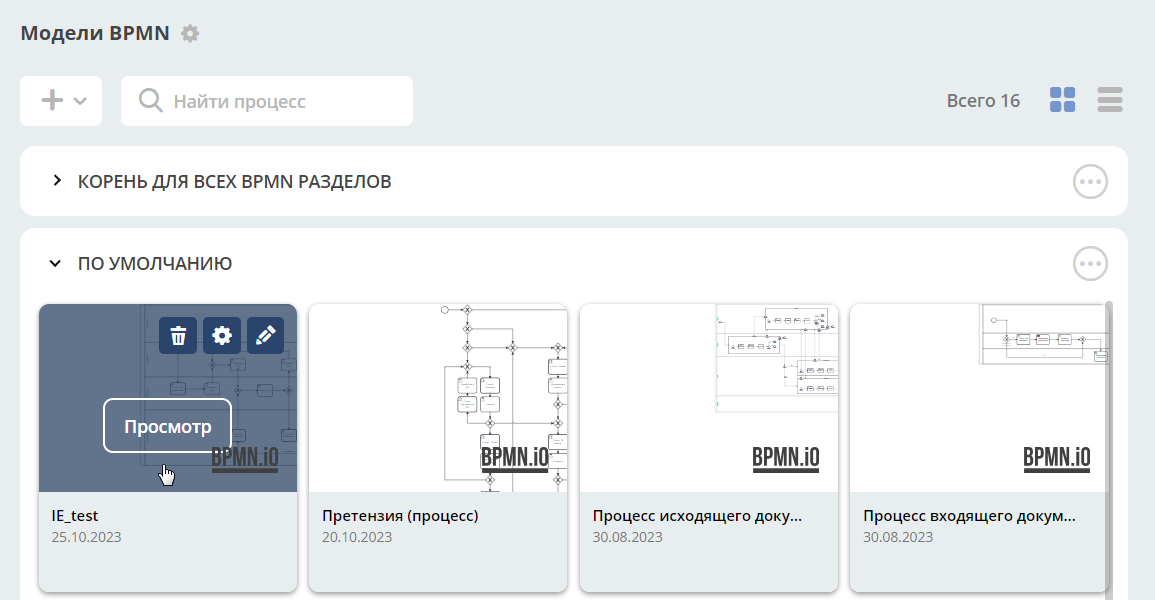Select the Претензия (процесс) title text
This screenshot has height=600, width=1155.
coord(400,516)
